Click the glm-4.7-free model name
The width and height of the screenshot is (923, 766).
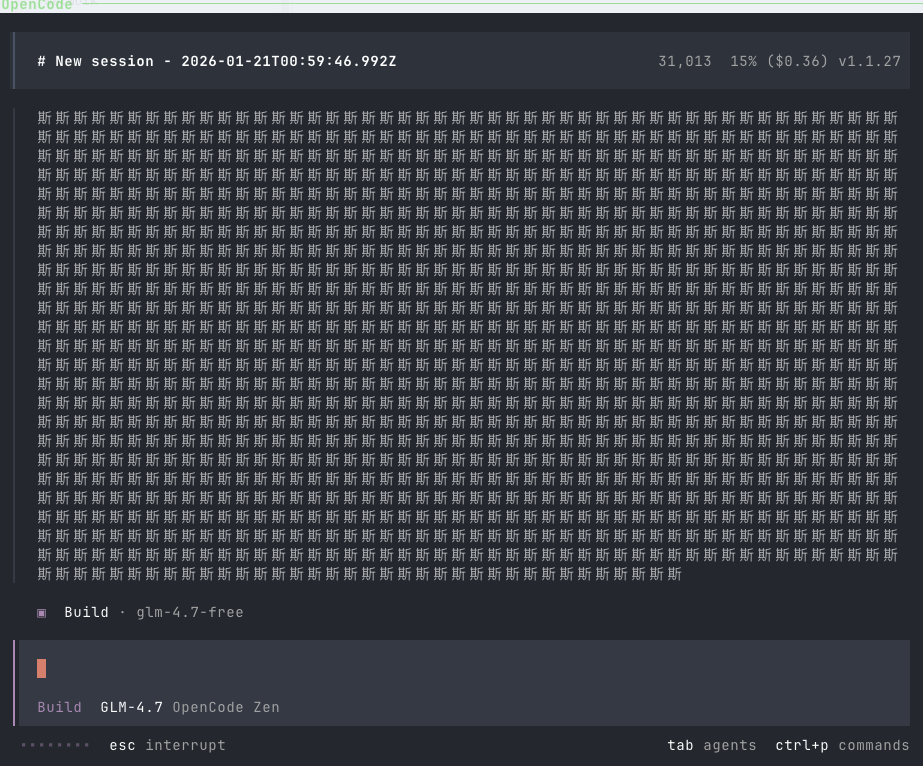[x=190, y=613]
